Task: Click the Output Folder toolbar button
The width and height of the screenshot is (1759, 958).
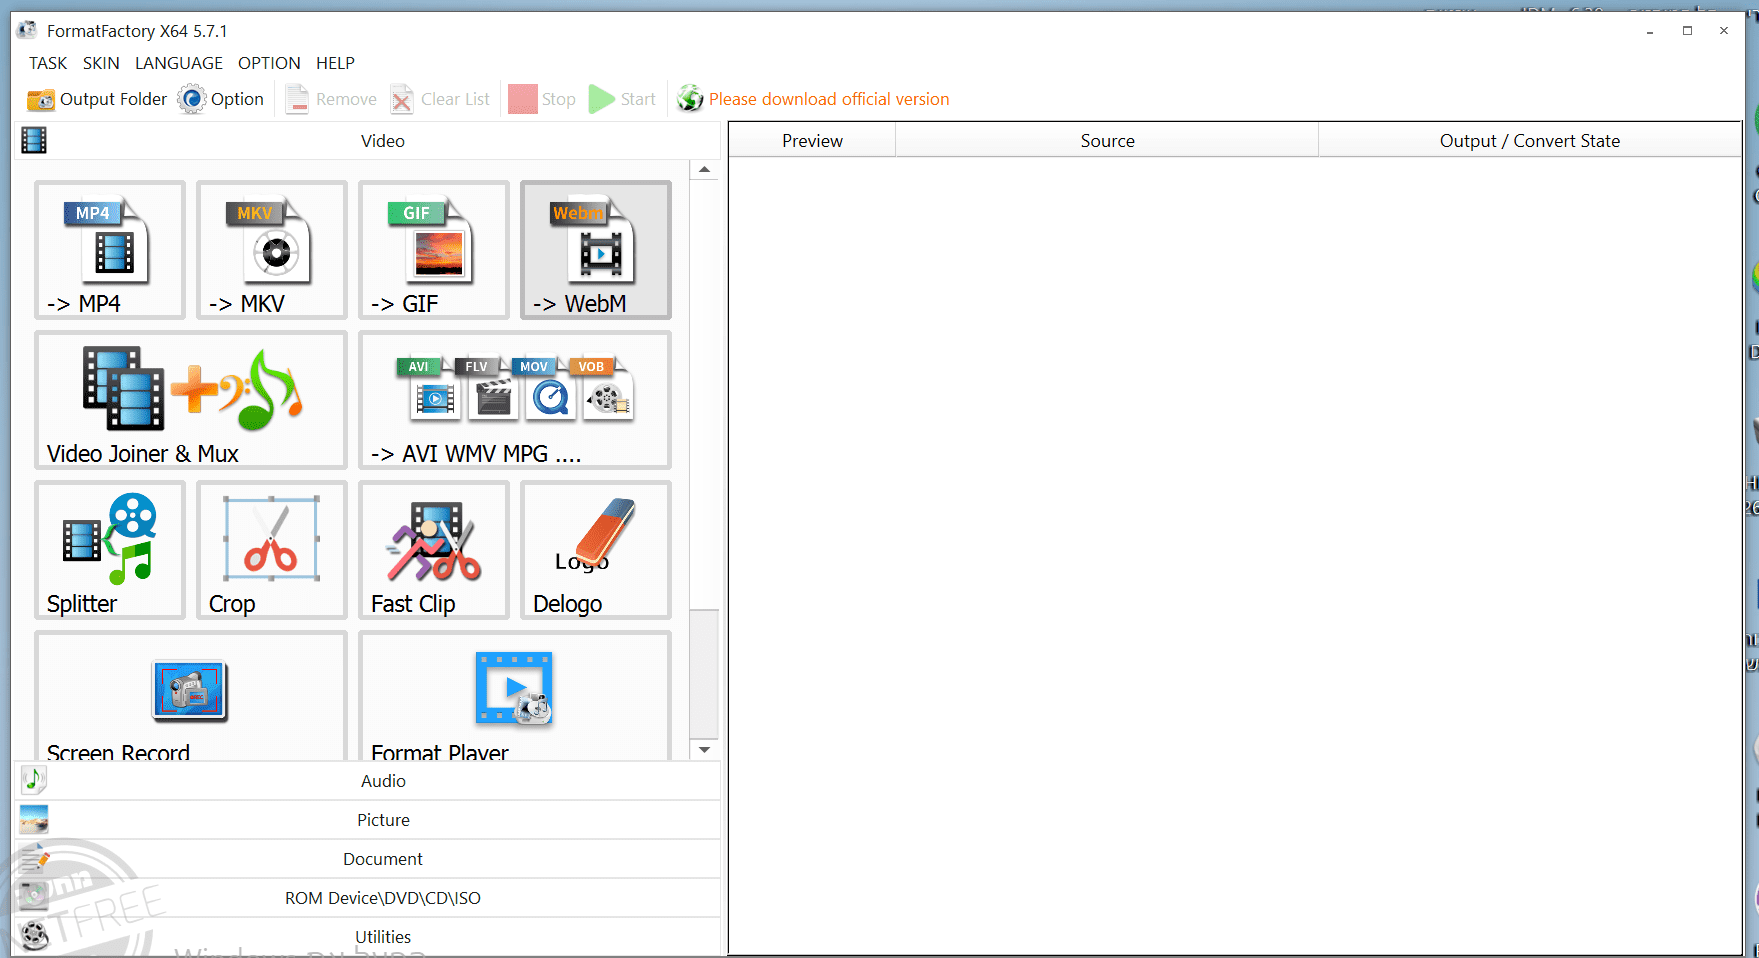Action: (x=97, y=99)
